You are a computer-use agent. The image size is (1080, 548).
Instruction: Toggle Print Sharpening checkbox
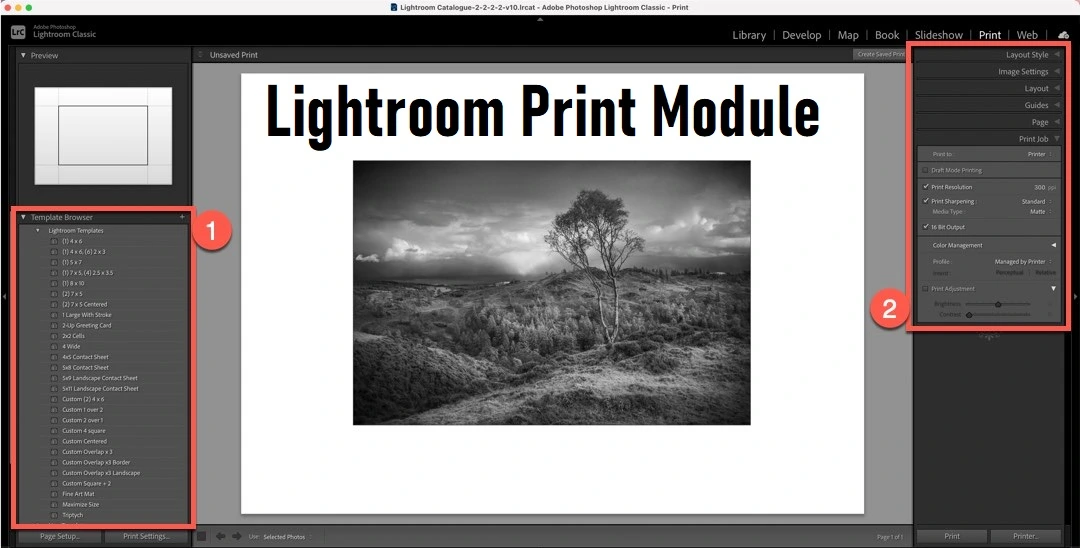tap(926, 201)
